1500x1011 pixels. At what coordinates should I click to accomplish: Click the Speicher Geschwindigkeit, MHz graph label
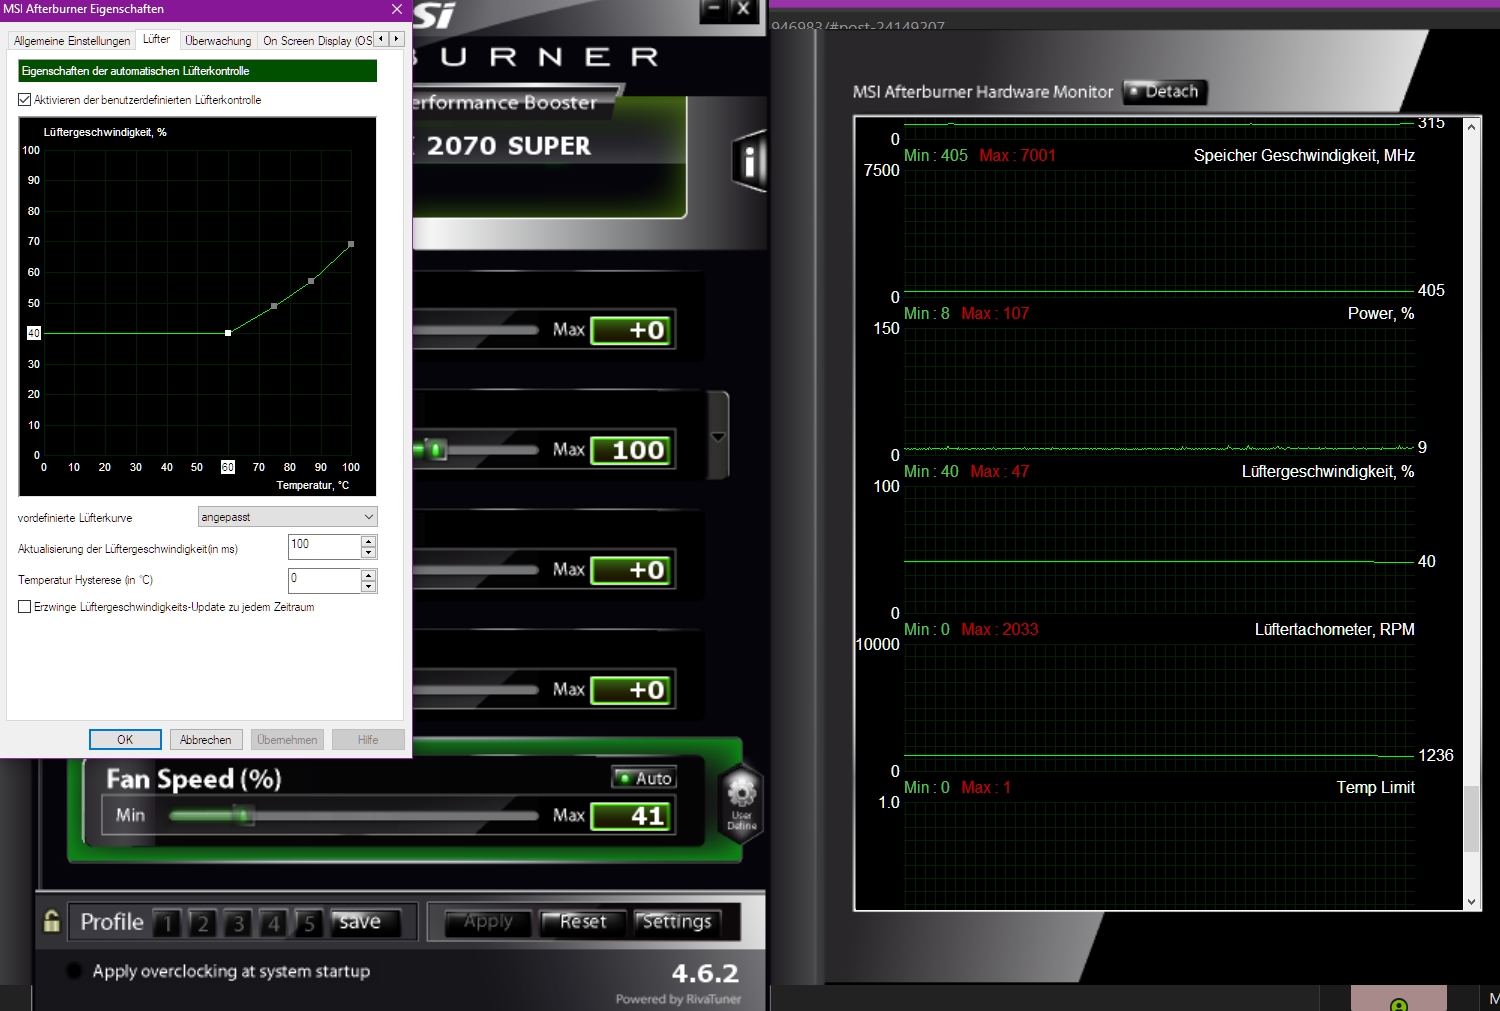tap(1304, 156)
